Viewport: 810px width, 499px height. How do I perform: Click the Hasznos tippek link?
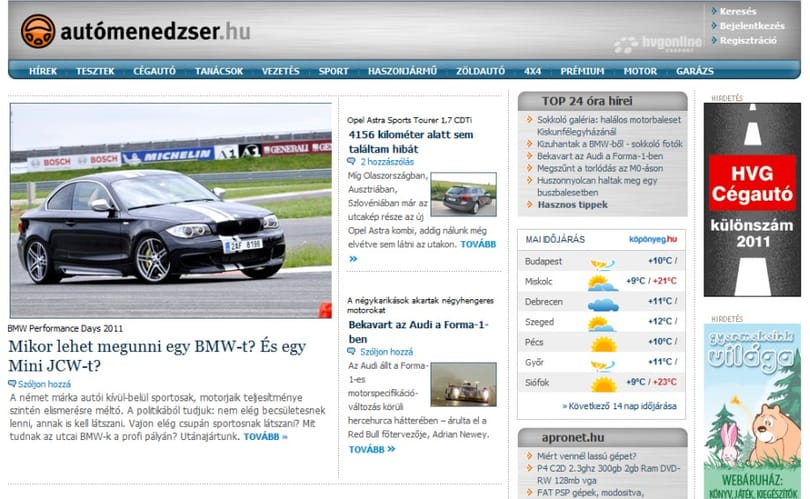point(572,205)
